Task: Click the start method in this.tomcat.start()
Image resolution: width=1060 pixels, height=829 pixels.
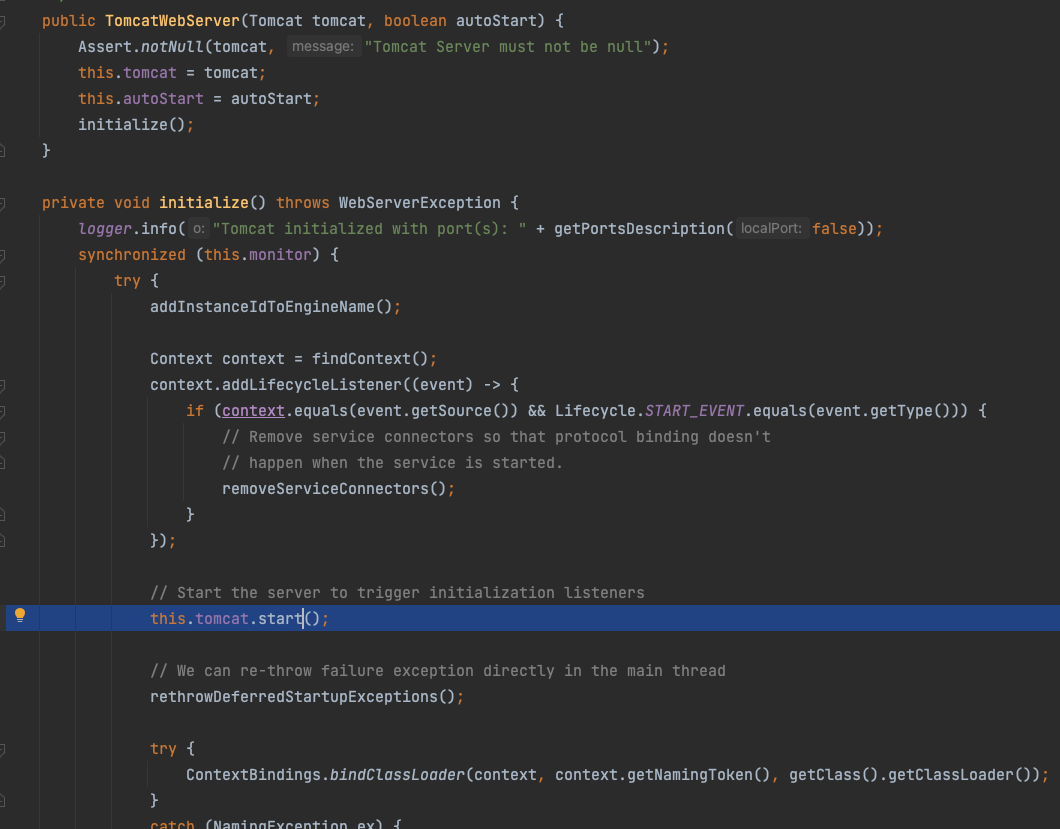Action: coord(280,619)
